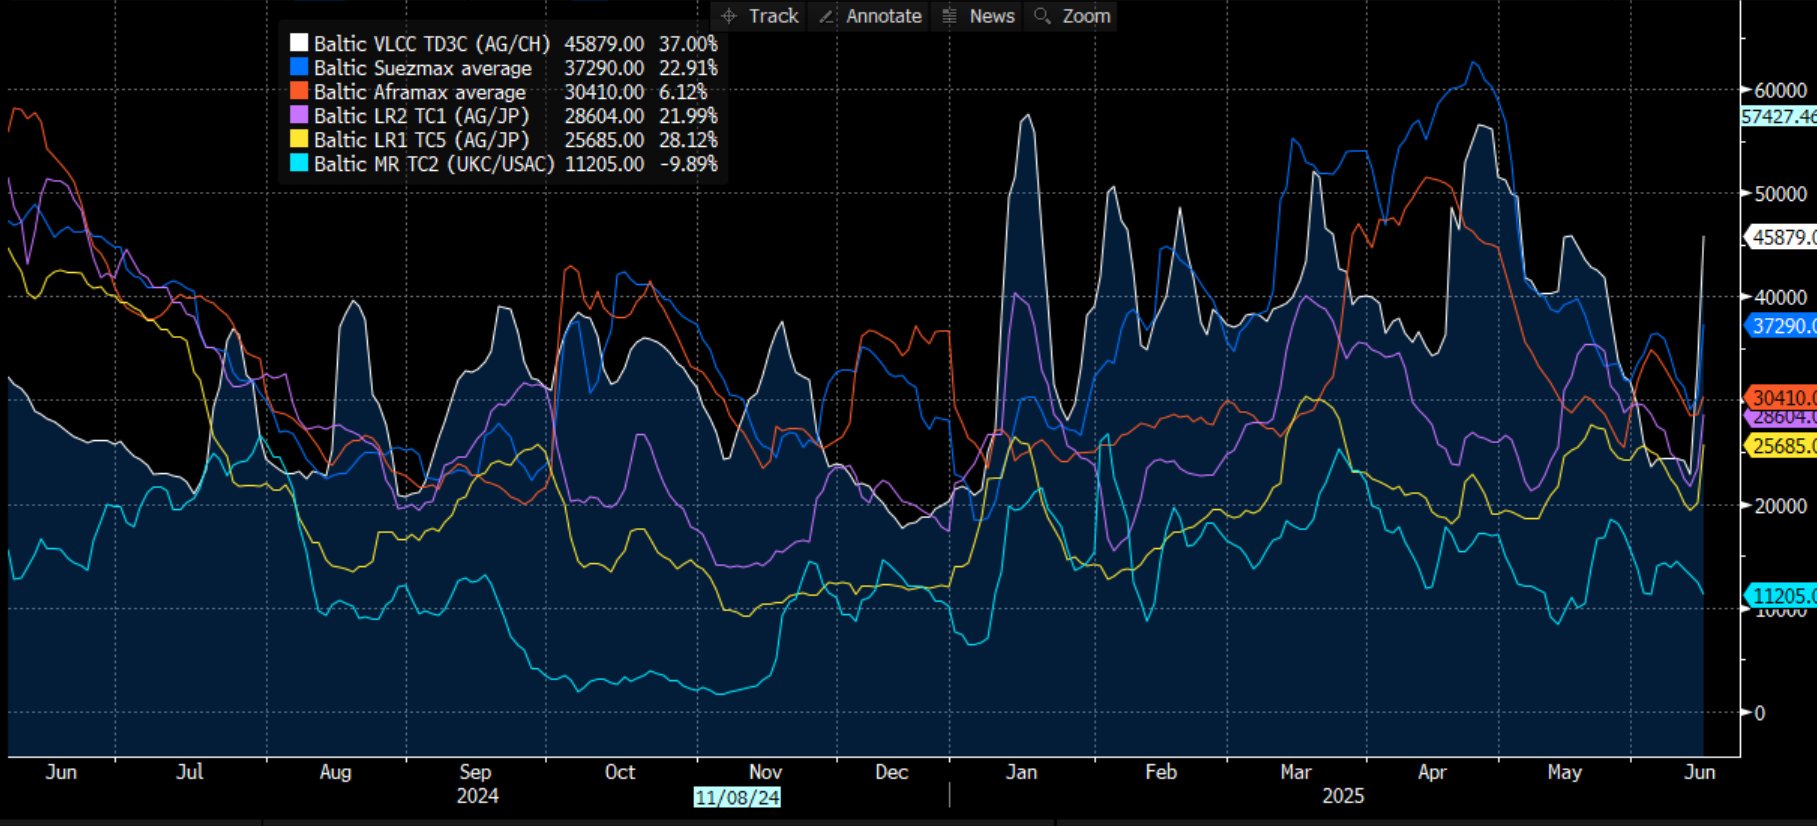1817x826 pixels.
Task: Open the Track toolbar button
Action: 759,16
